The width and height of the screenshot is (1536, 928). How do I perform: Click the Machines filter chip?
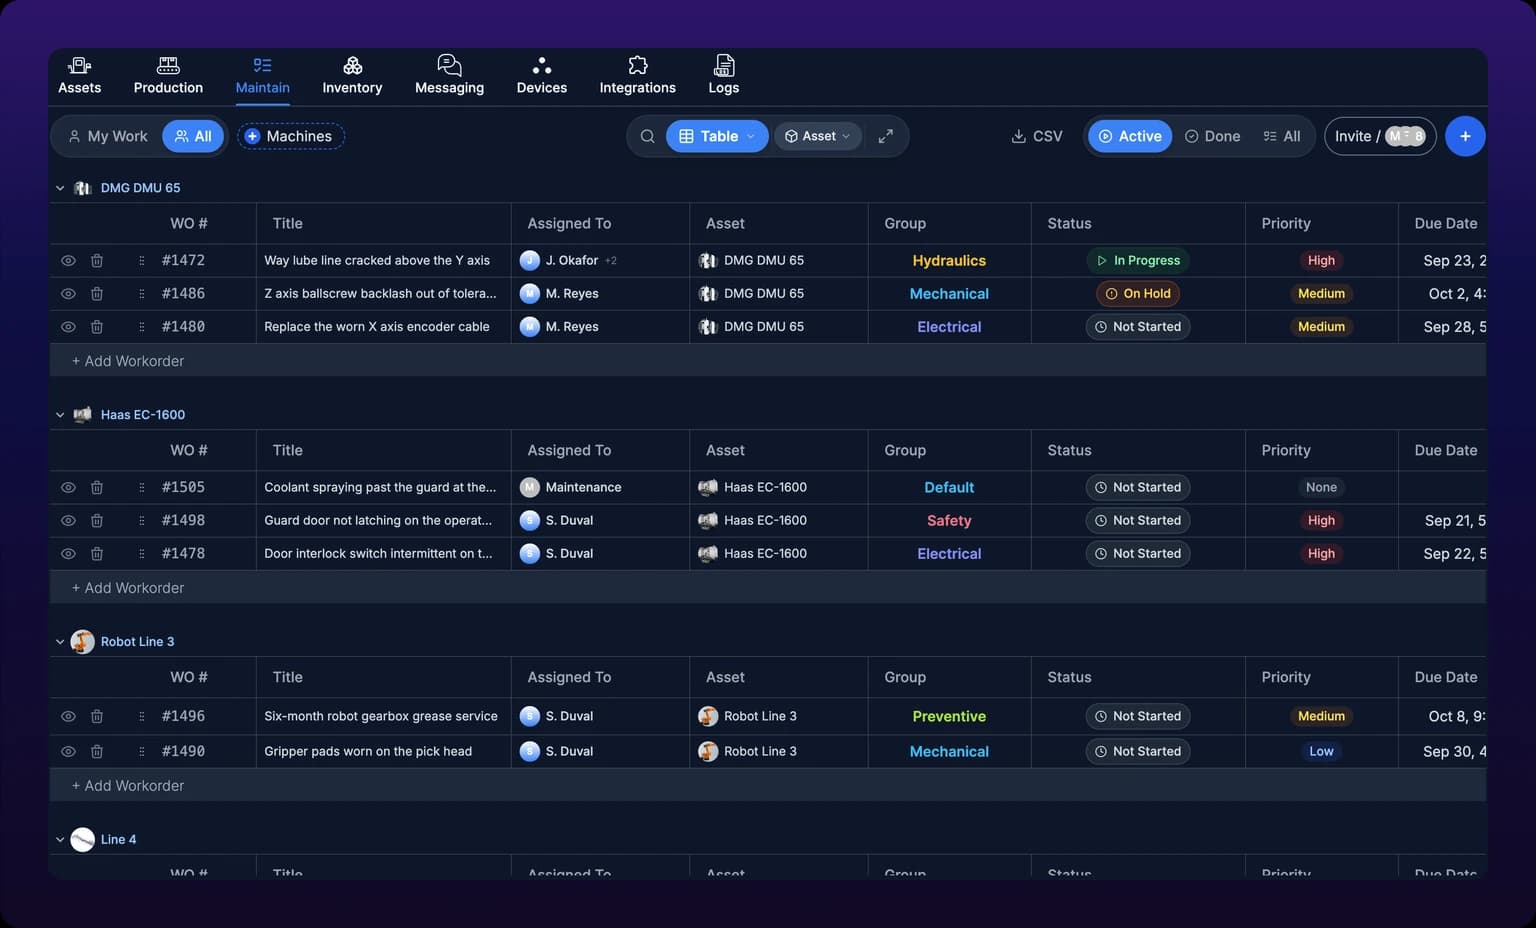click(x=290, y=136)
